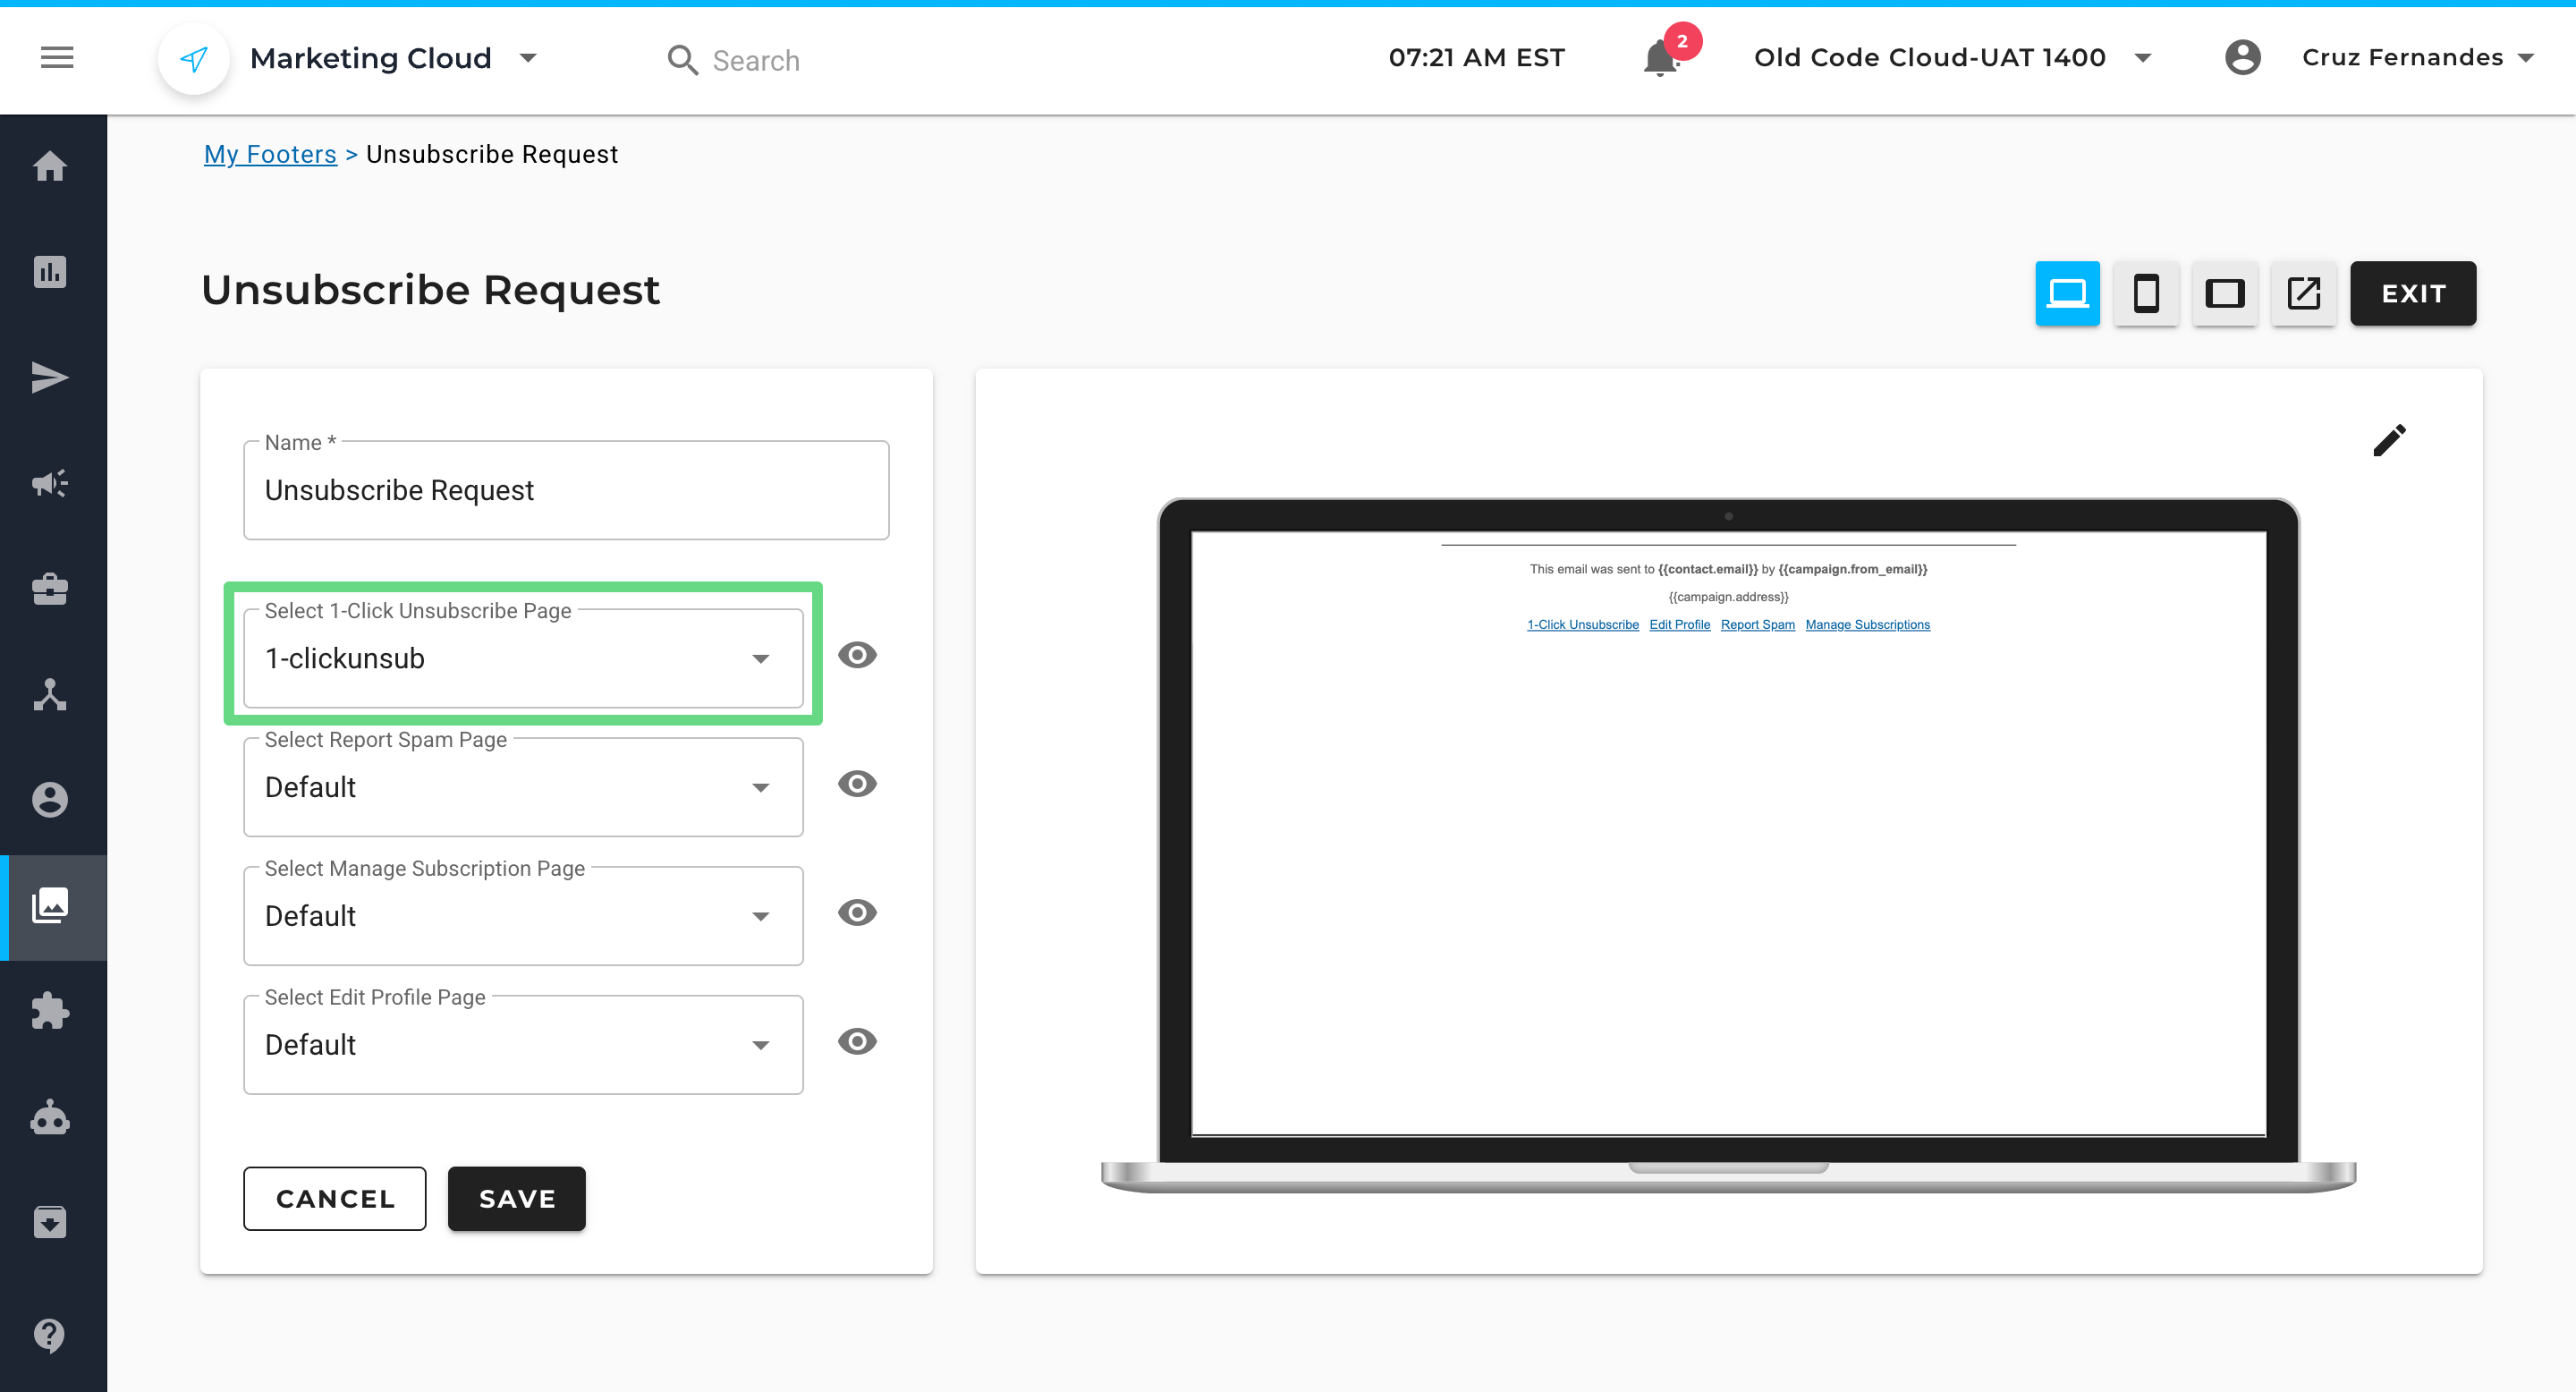Preview the Report Spam page with eye icon
The height and width of the screenshot is (1392, 2576).
pos(857,784)
